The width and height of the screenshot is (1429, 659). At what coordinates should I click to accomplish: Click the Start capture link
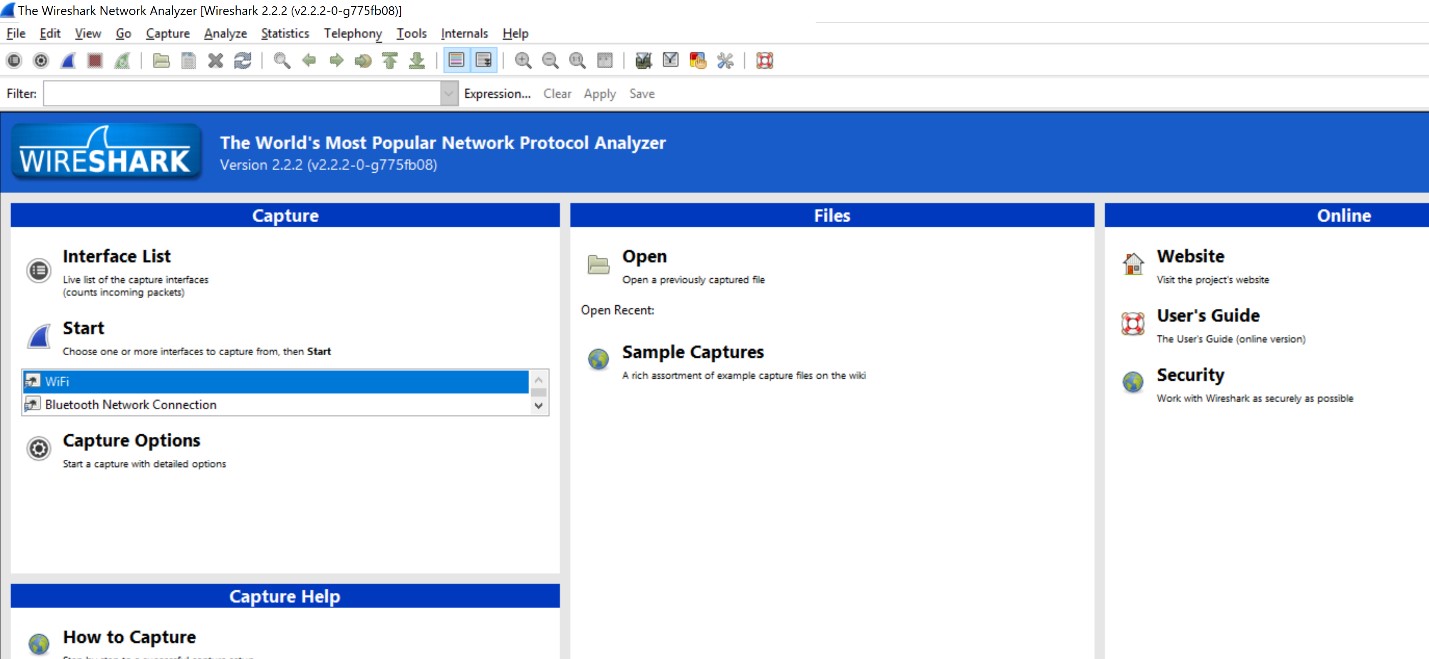[83, 328]
